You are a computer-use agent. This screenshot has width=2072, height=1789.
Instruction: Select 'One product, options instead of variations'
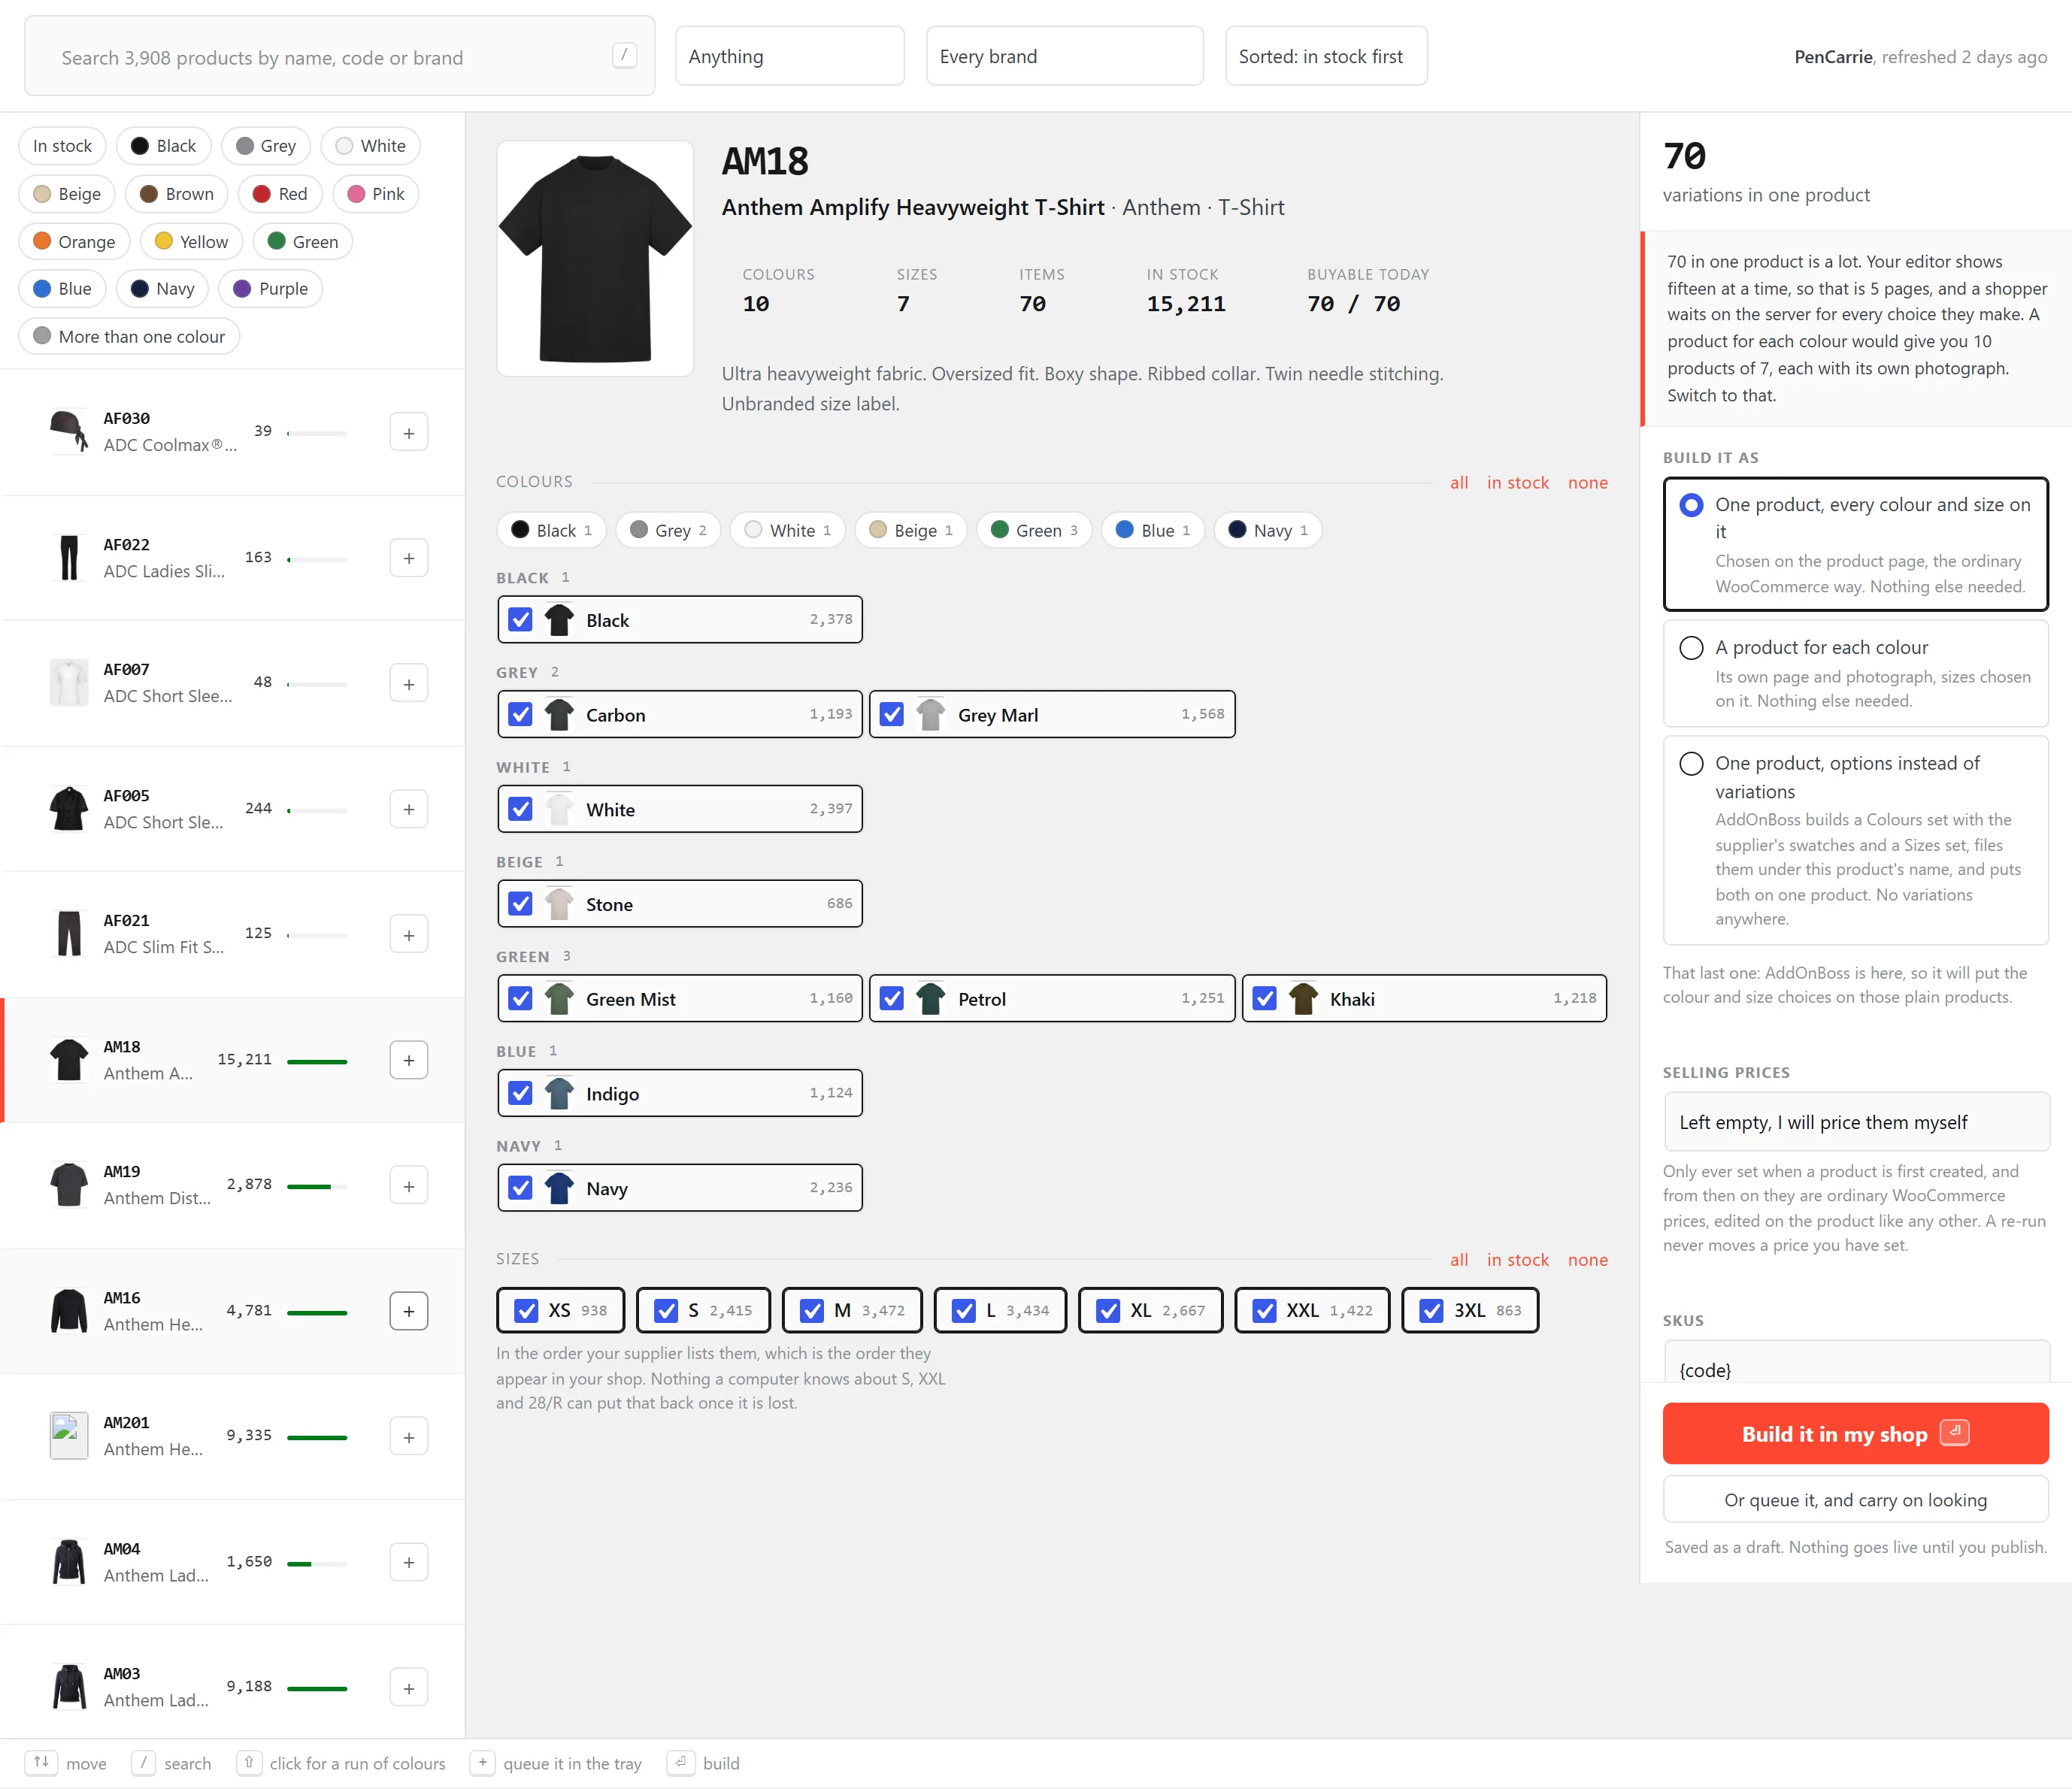[1855, 840]
